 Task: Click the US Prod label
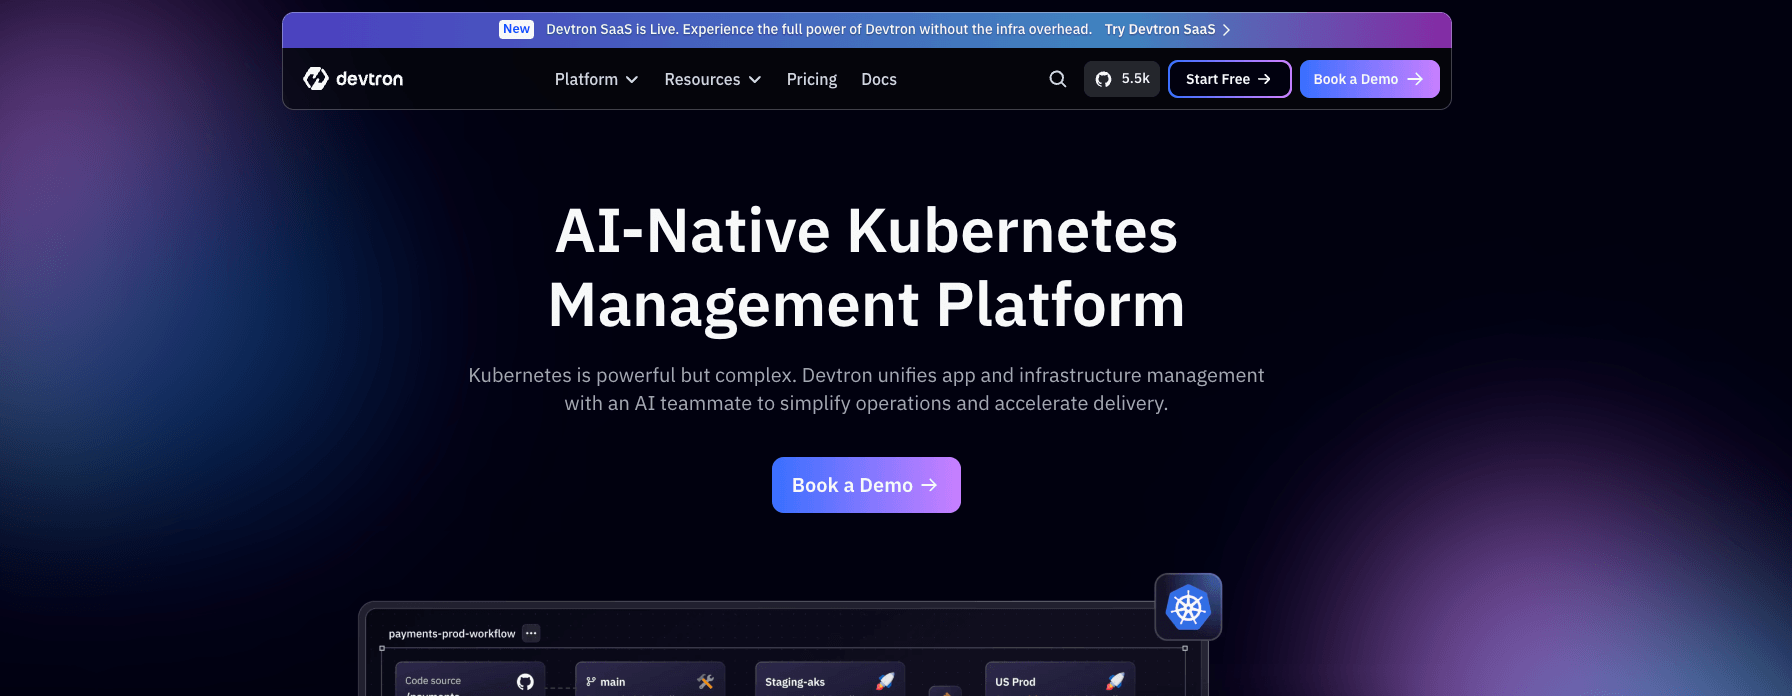coord(1015,682)
